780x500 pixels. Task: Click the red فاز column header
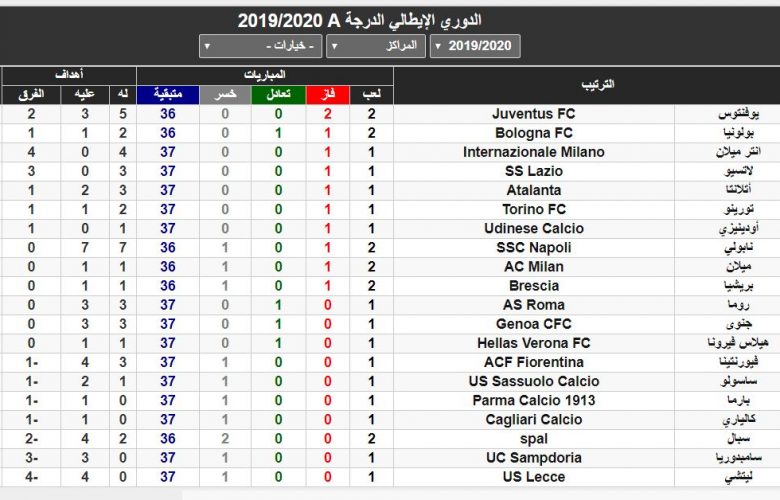[327, 94]
